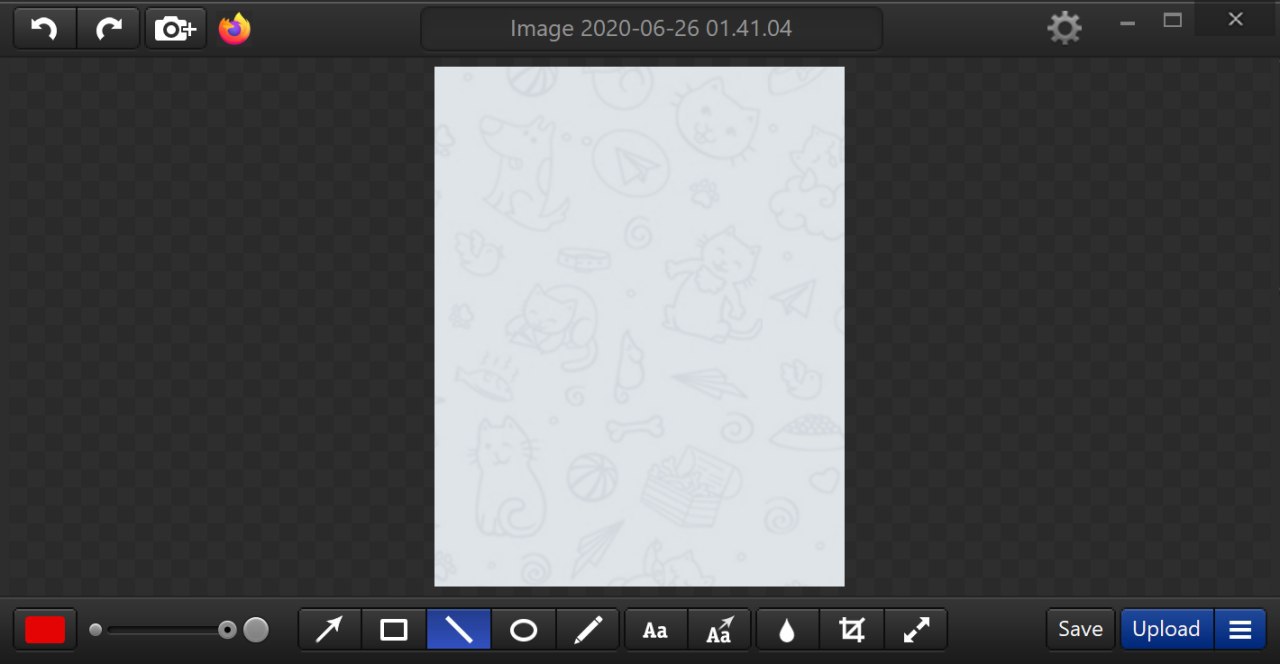Edit the image title field

(651, 29)
